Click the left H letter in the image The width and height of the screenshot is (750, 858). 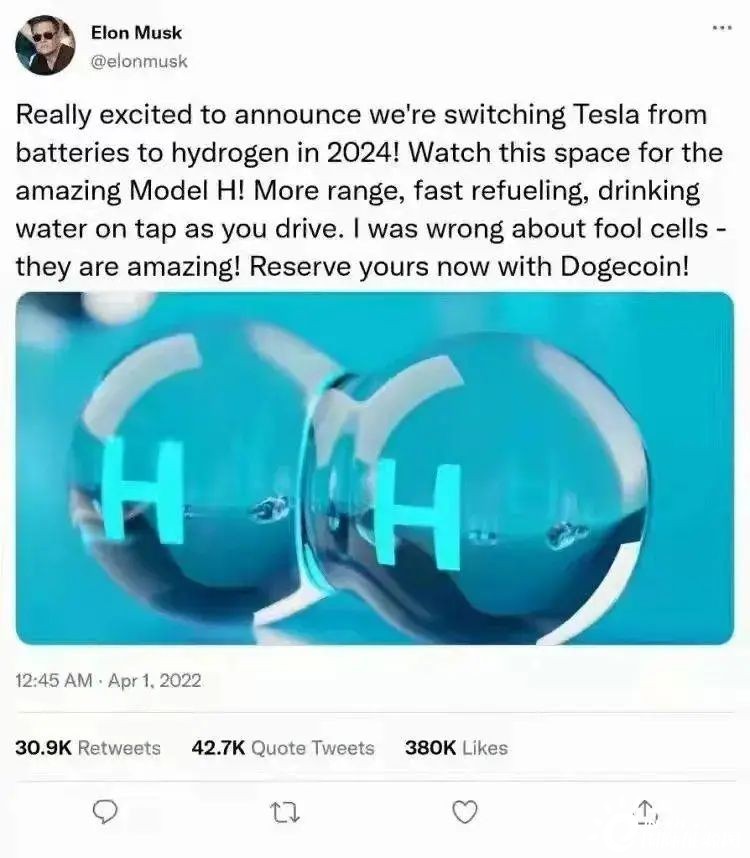pos(143,491)
